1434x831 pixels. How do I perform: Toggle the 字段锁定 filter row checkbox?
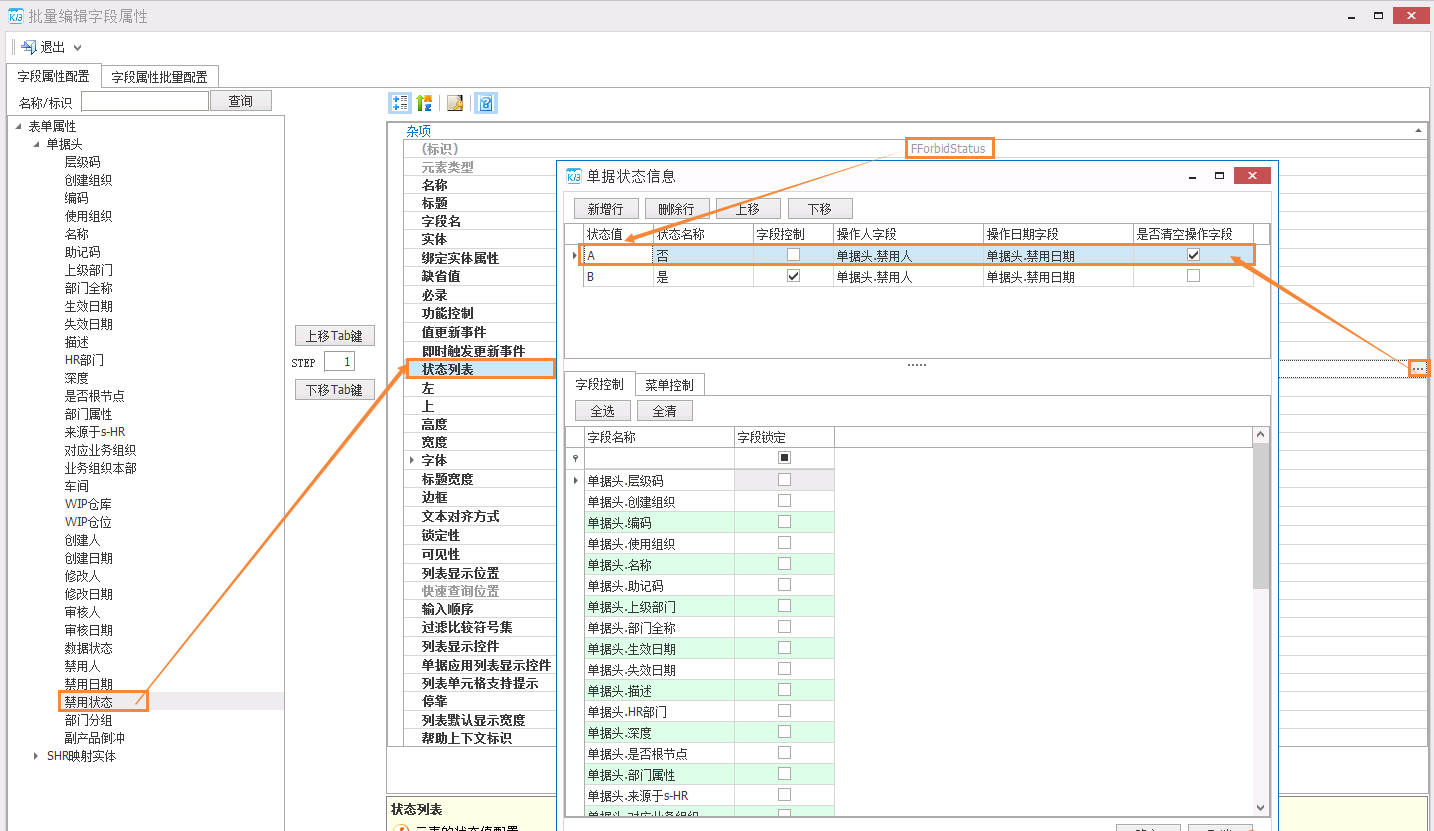tap(784, 458)
